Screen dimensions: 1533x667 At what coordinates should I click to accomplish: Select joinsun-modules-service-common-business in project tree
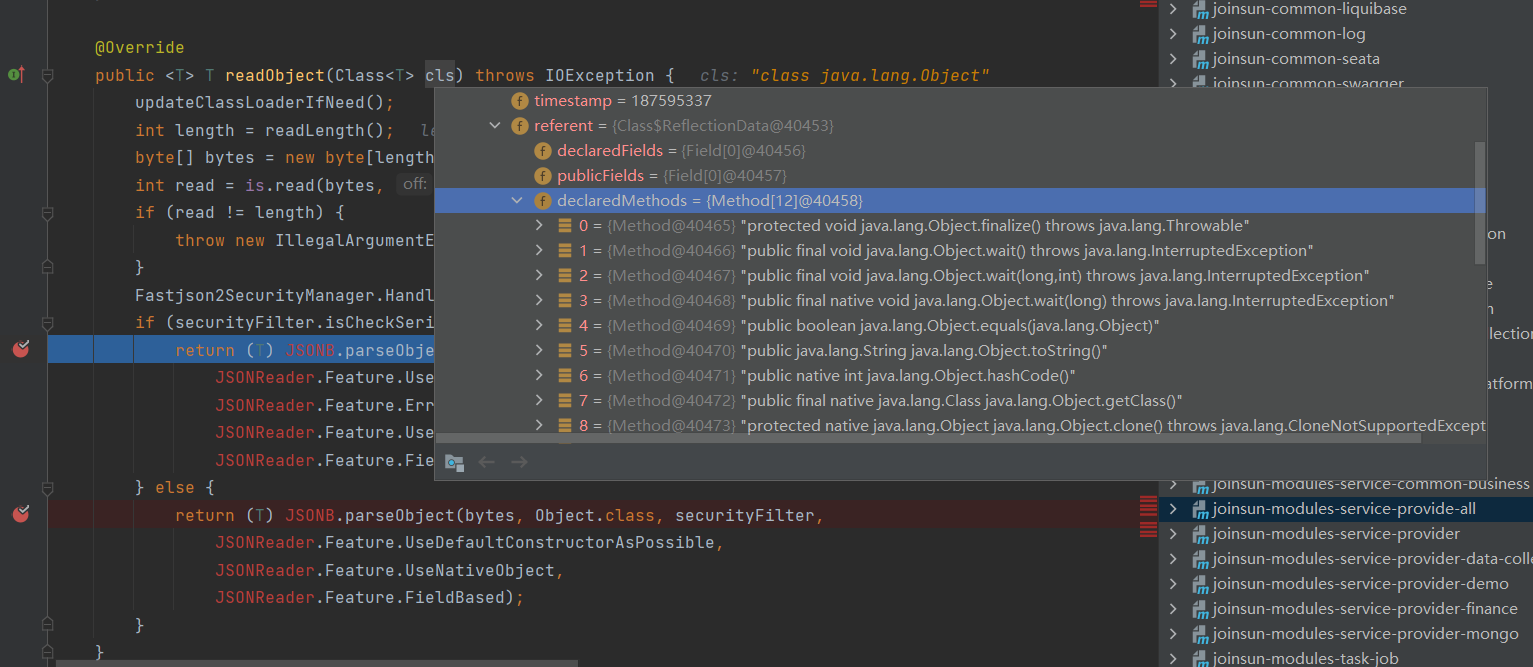(1346, 484)
